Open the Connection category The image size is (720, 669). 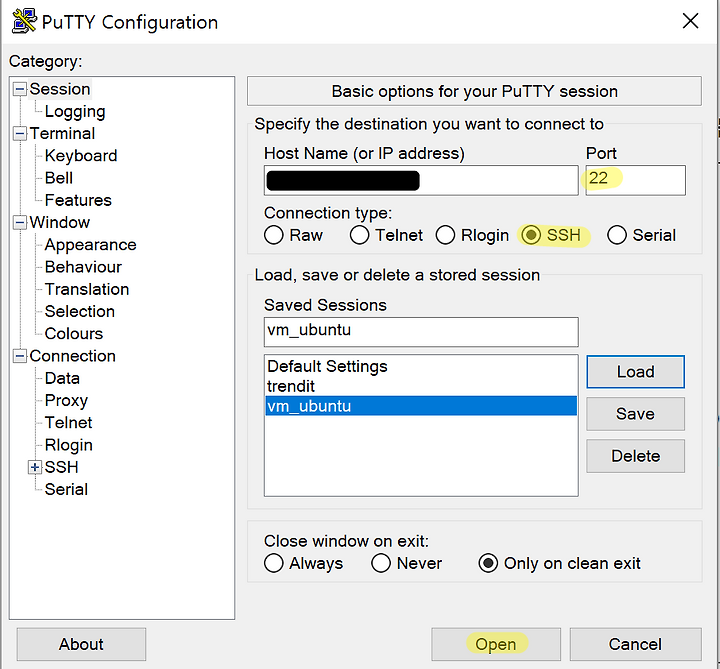[x=73, y=356]
